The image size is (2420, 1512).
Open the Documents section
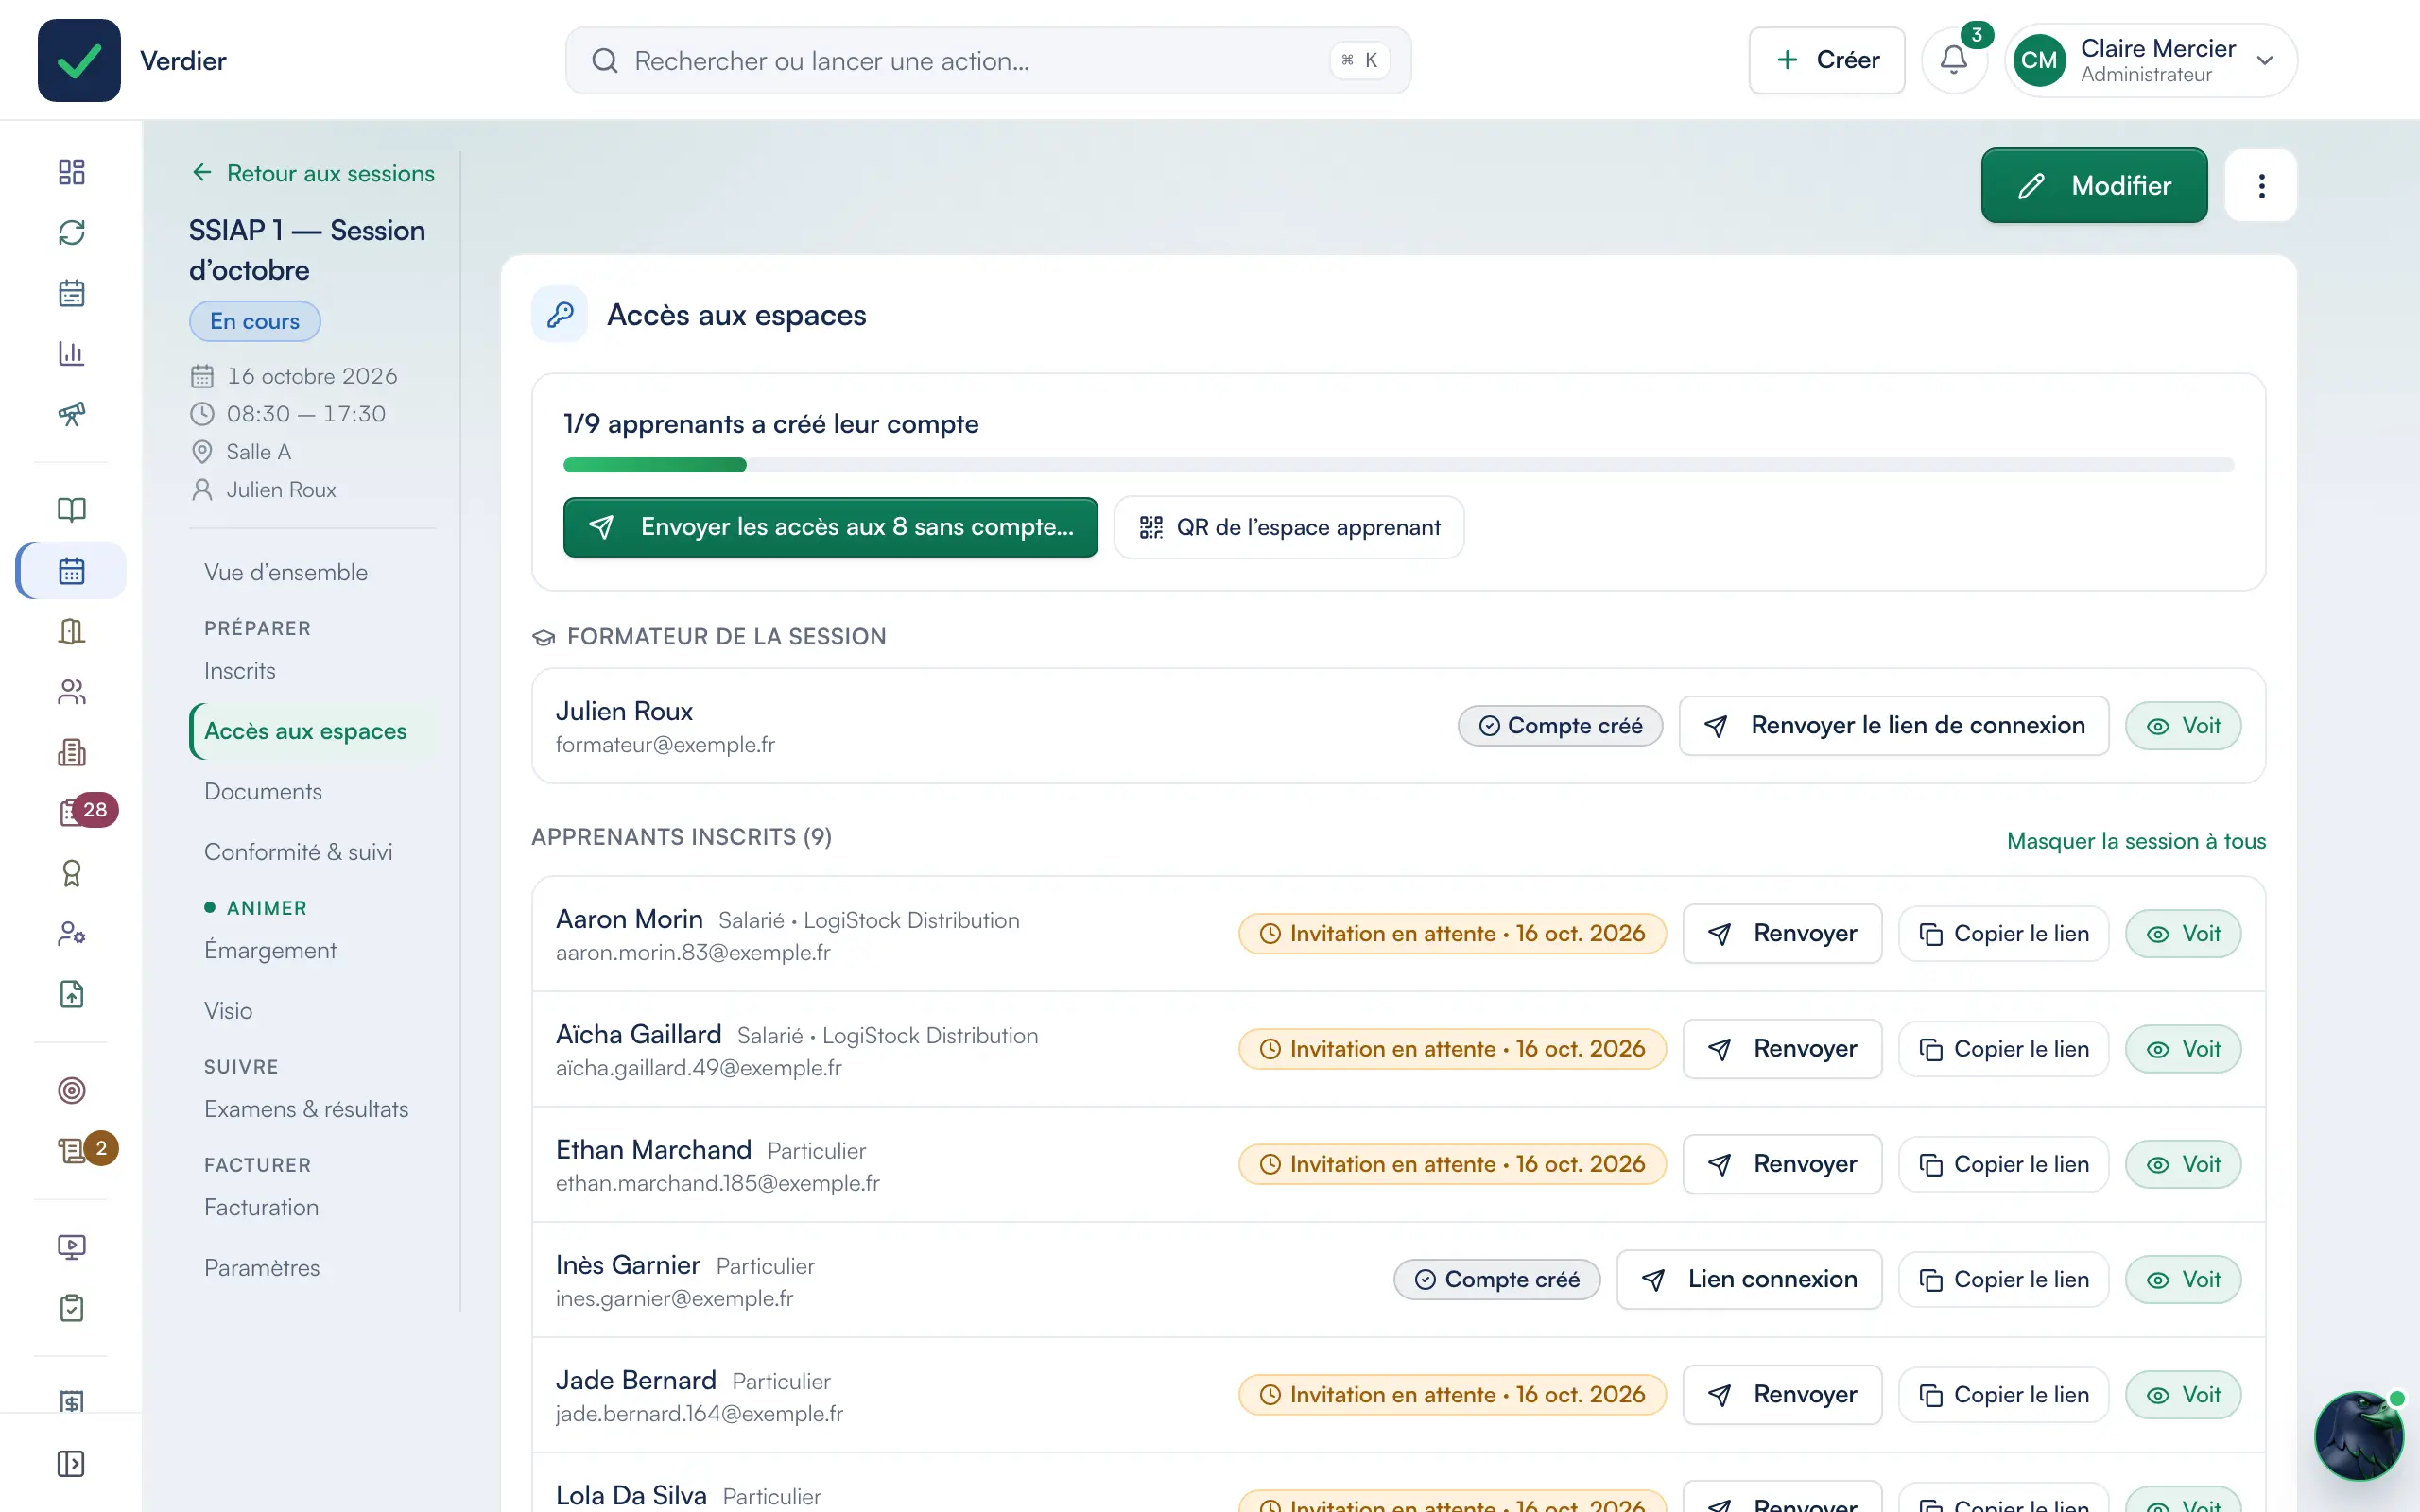(263, 791)
